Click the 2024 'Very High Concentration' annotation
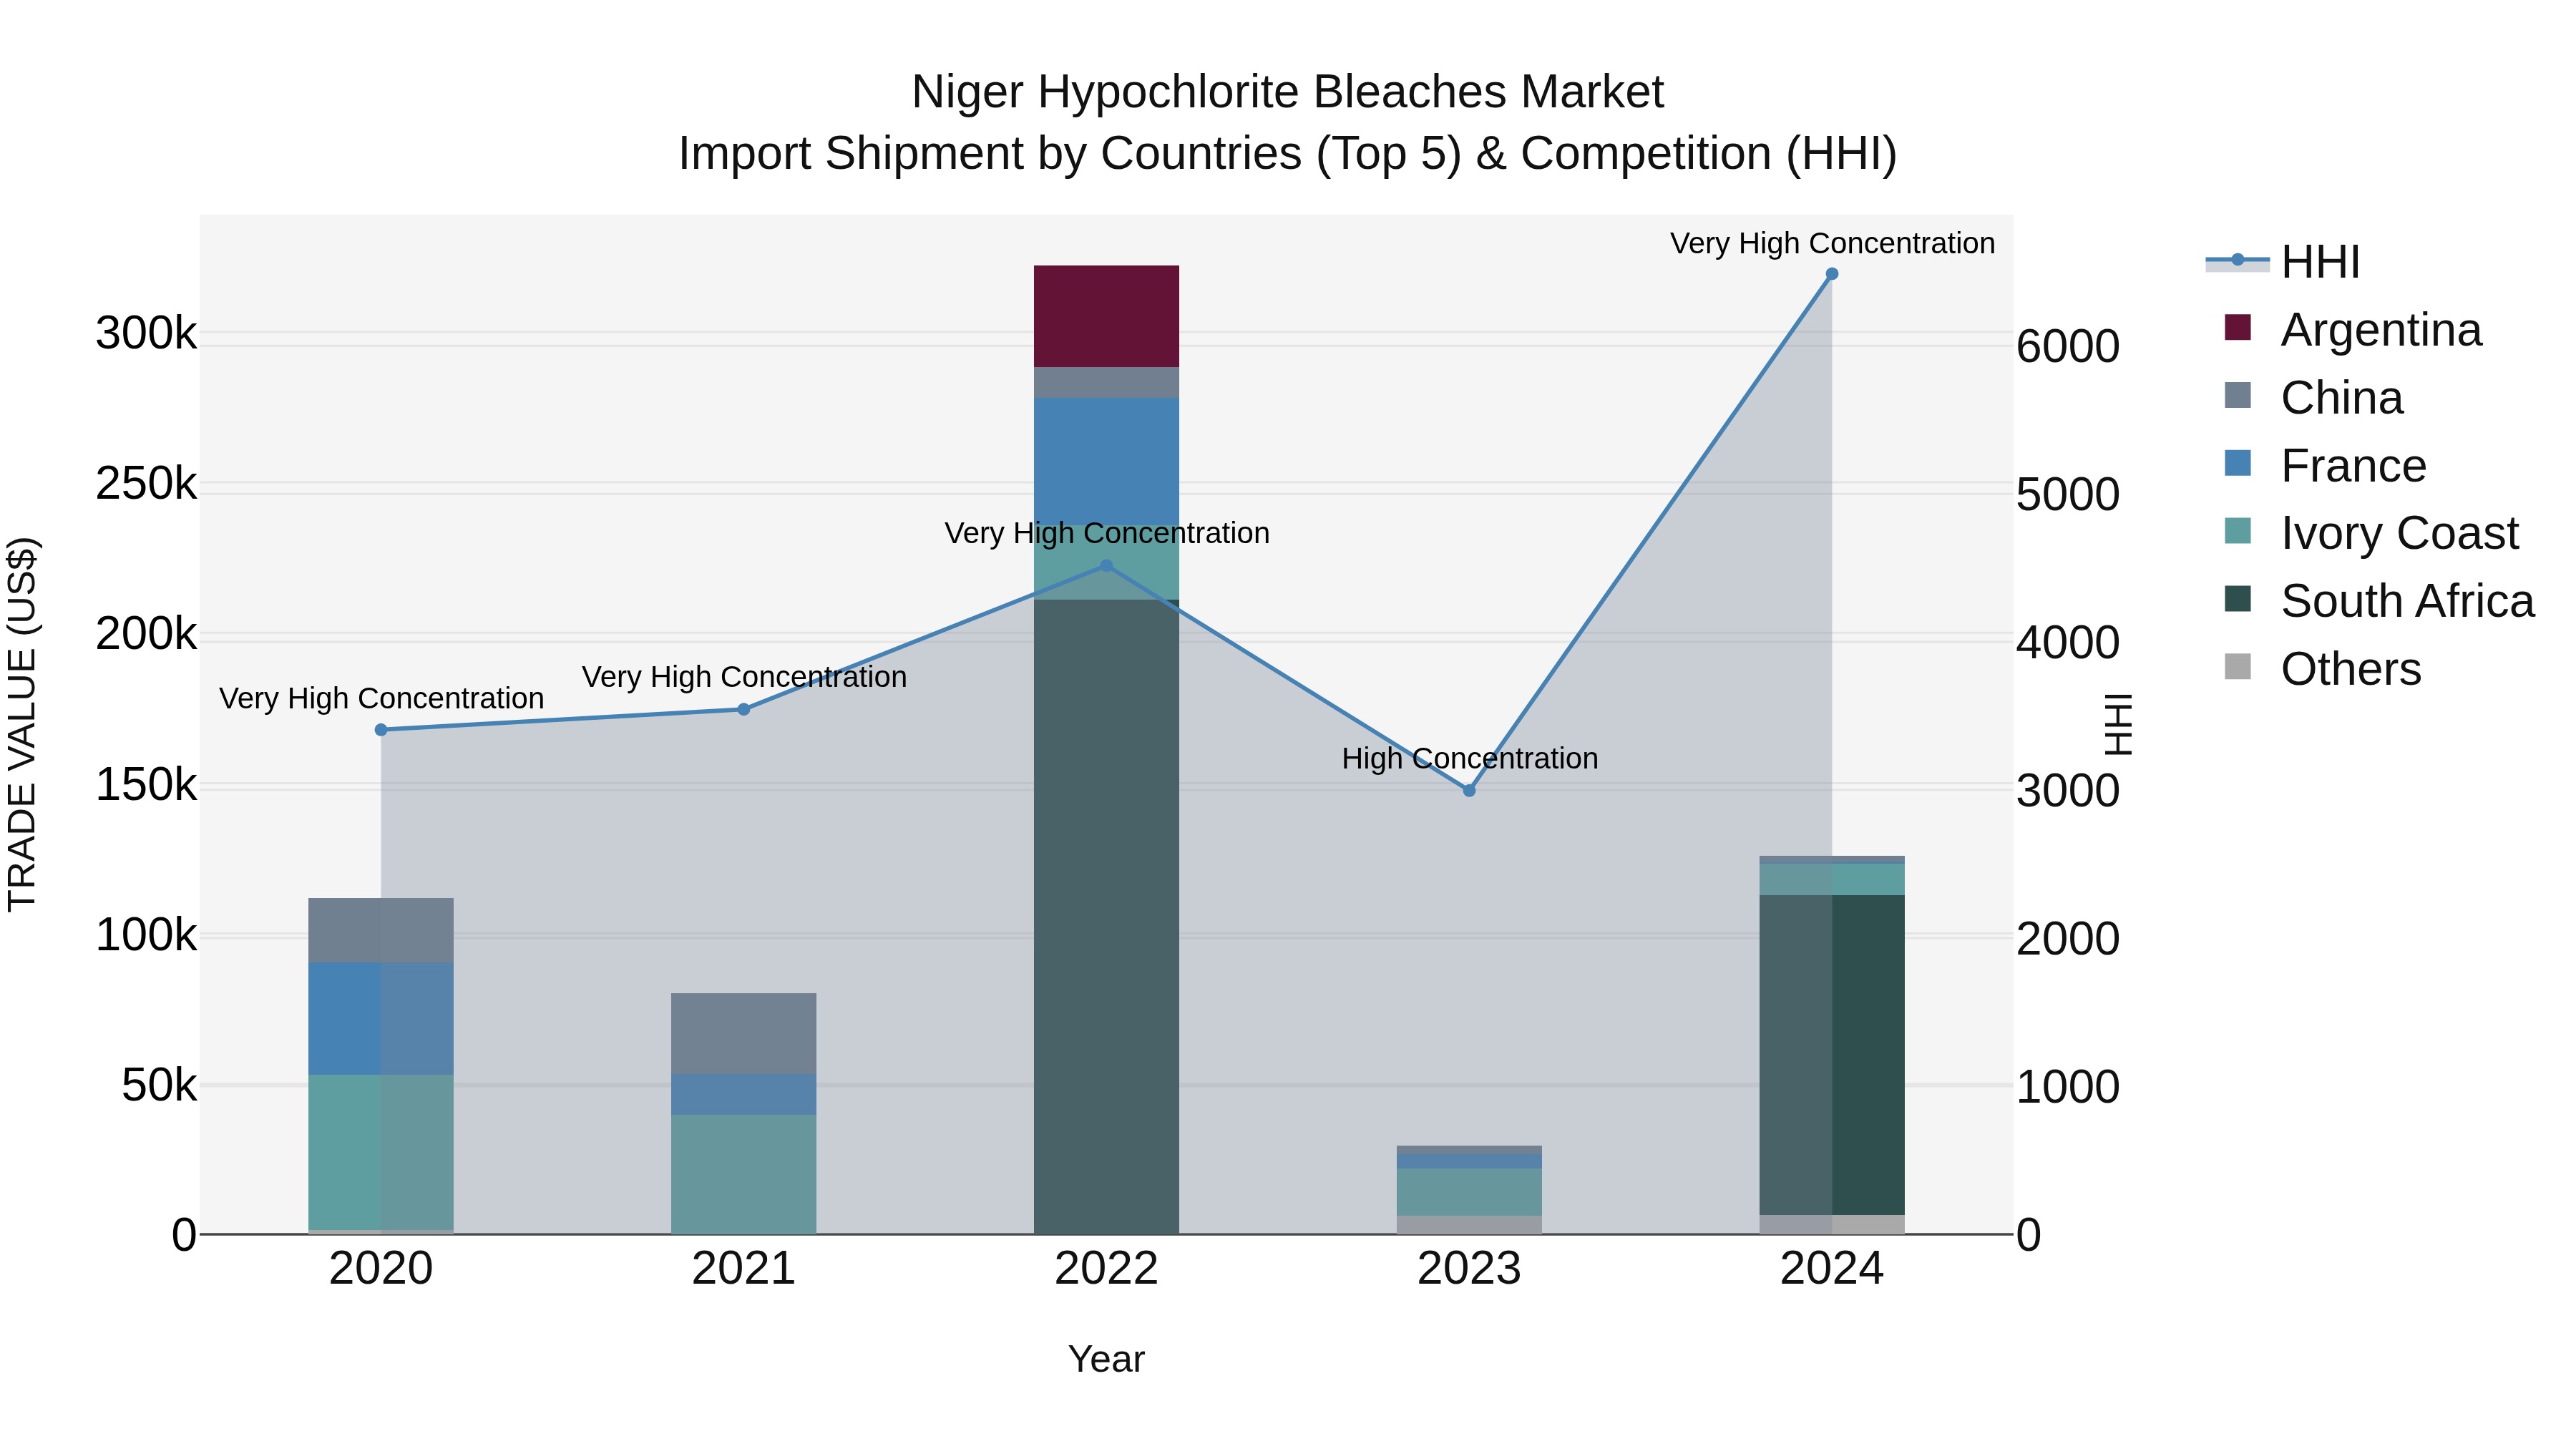Viewport: 2576px width, 1449px height. click(1832, 244)
